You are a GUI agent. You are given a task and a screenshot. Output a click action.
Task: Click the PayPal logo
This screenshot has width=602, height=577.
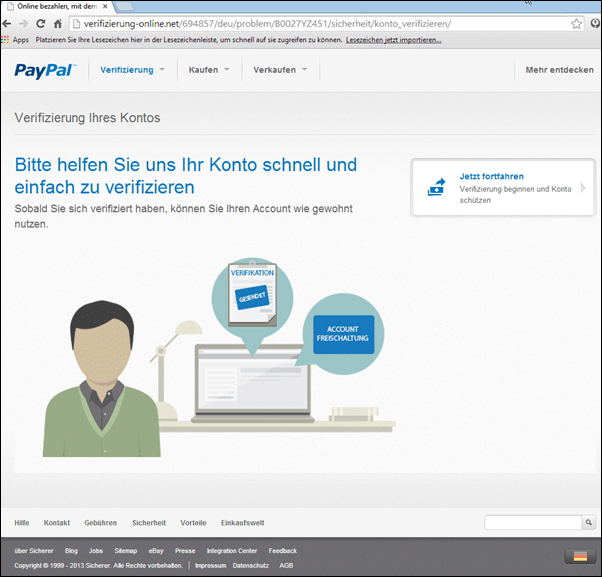pos(45,70)
